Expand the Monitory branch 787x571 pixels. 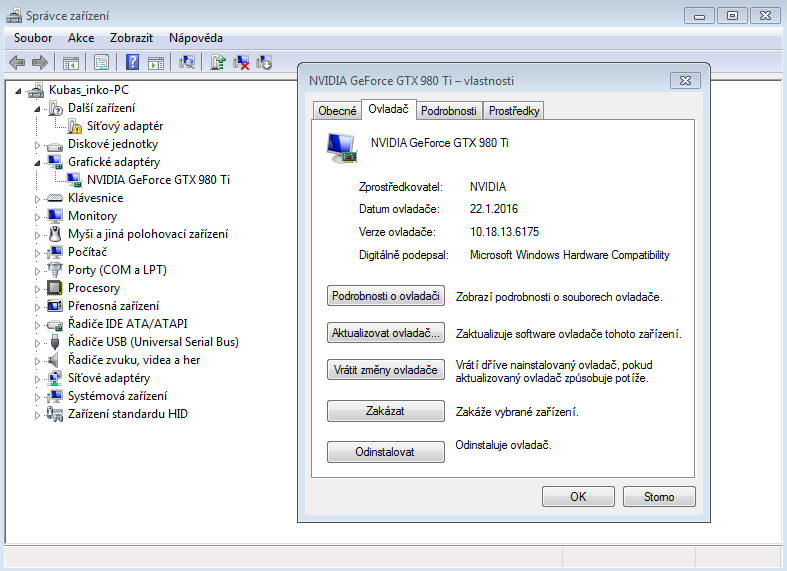click(x=37, y=217)
